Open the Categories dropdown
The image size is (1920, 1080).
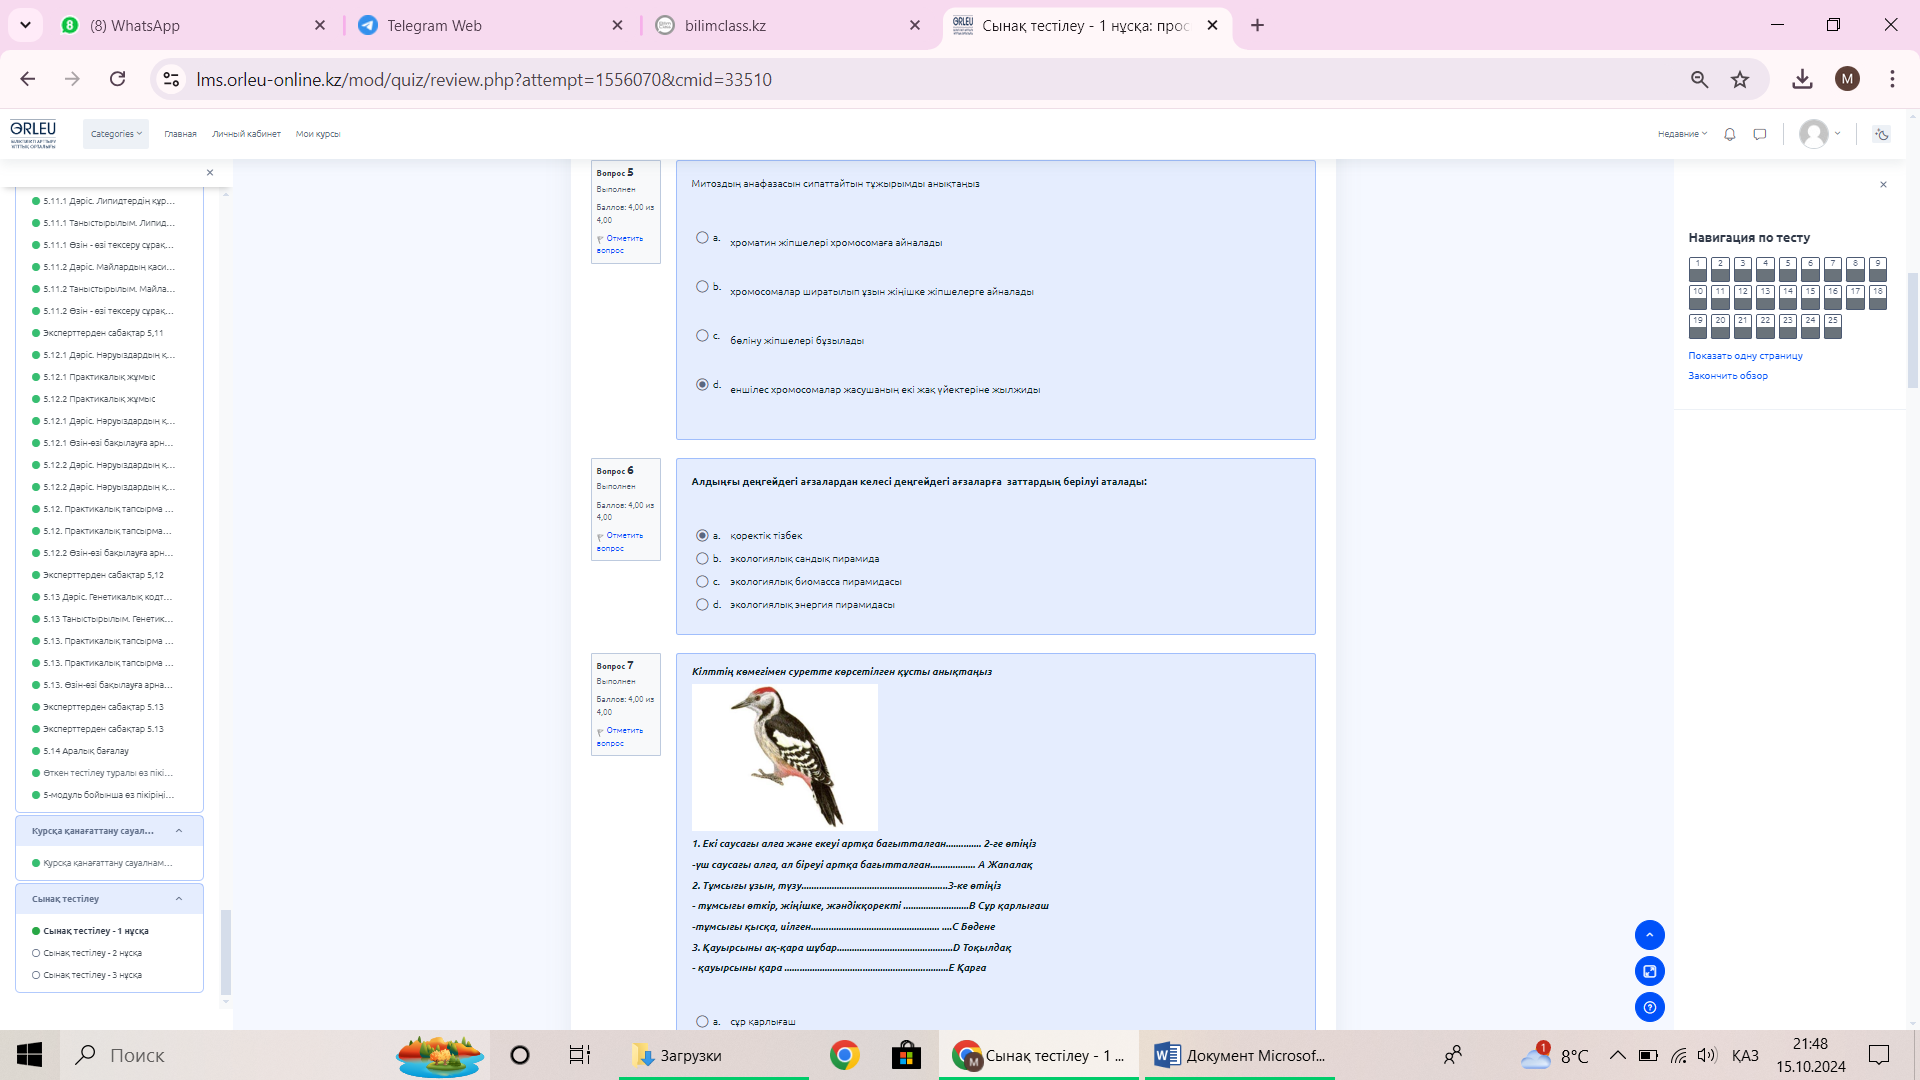(x=116, y=134)
